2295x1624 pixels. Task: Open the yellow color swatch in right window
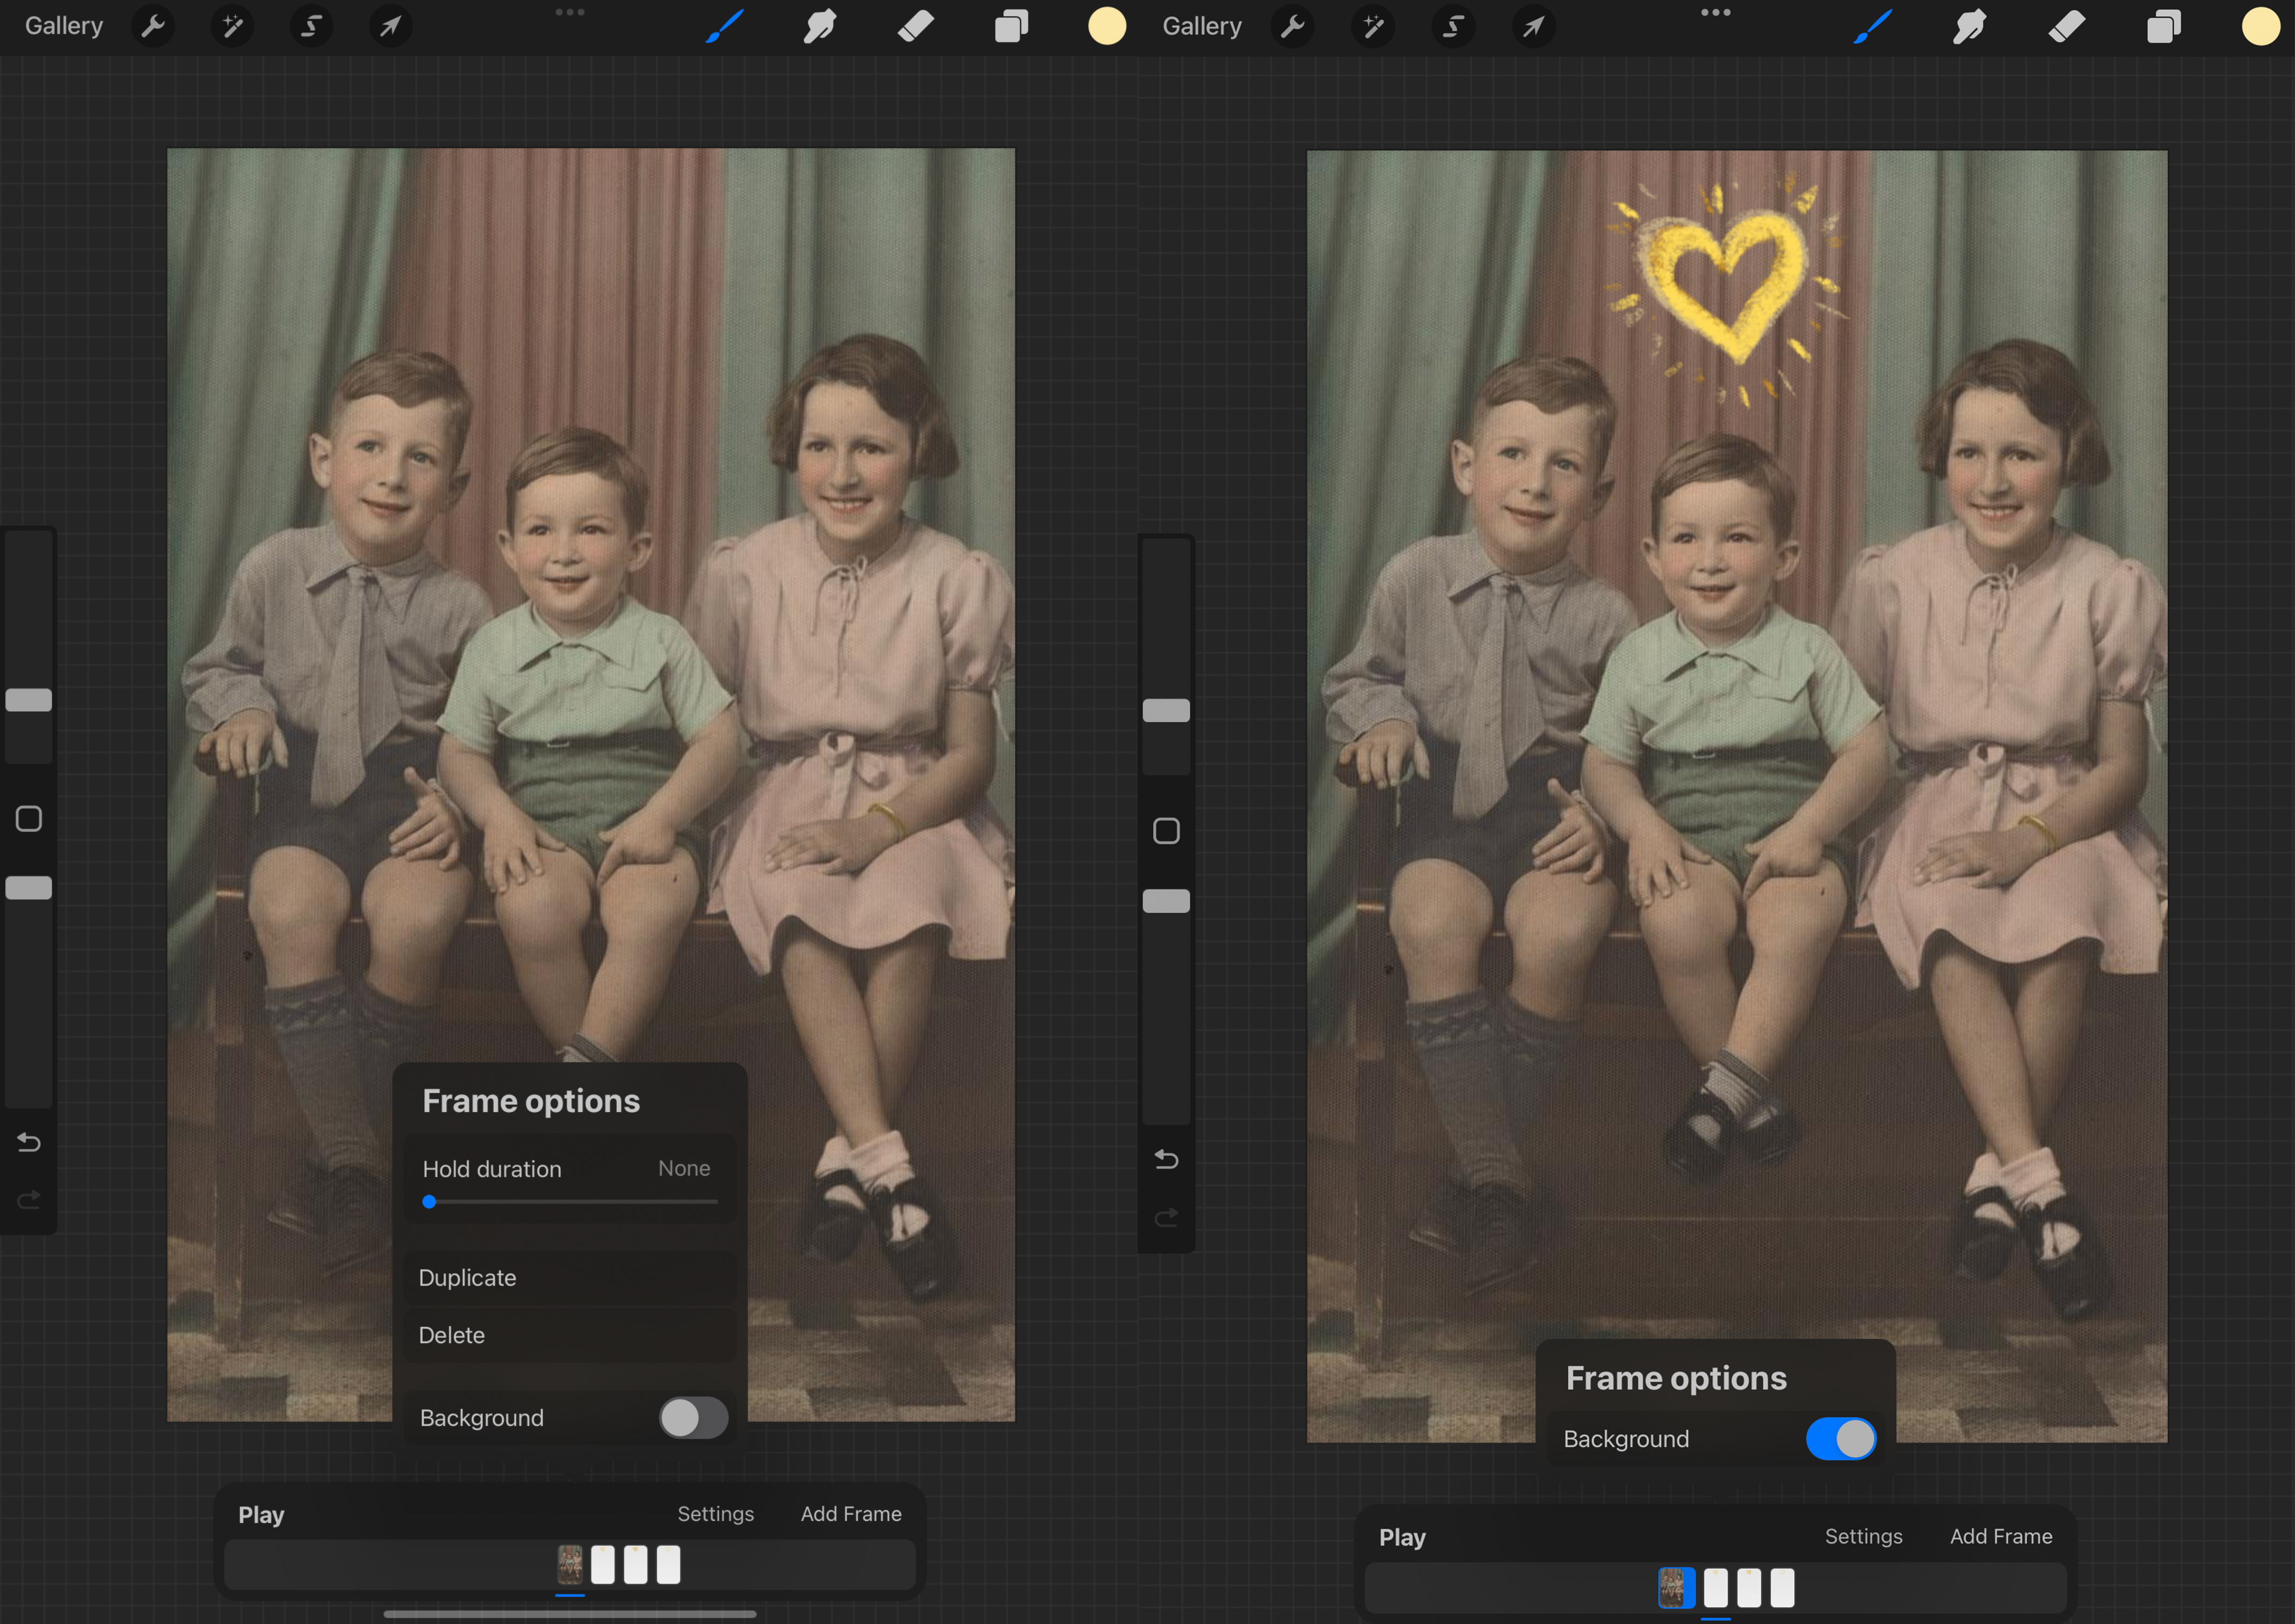pyautogui.click(x=2260, y=26)
